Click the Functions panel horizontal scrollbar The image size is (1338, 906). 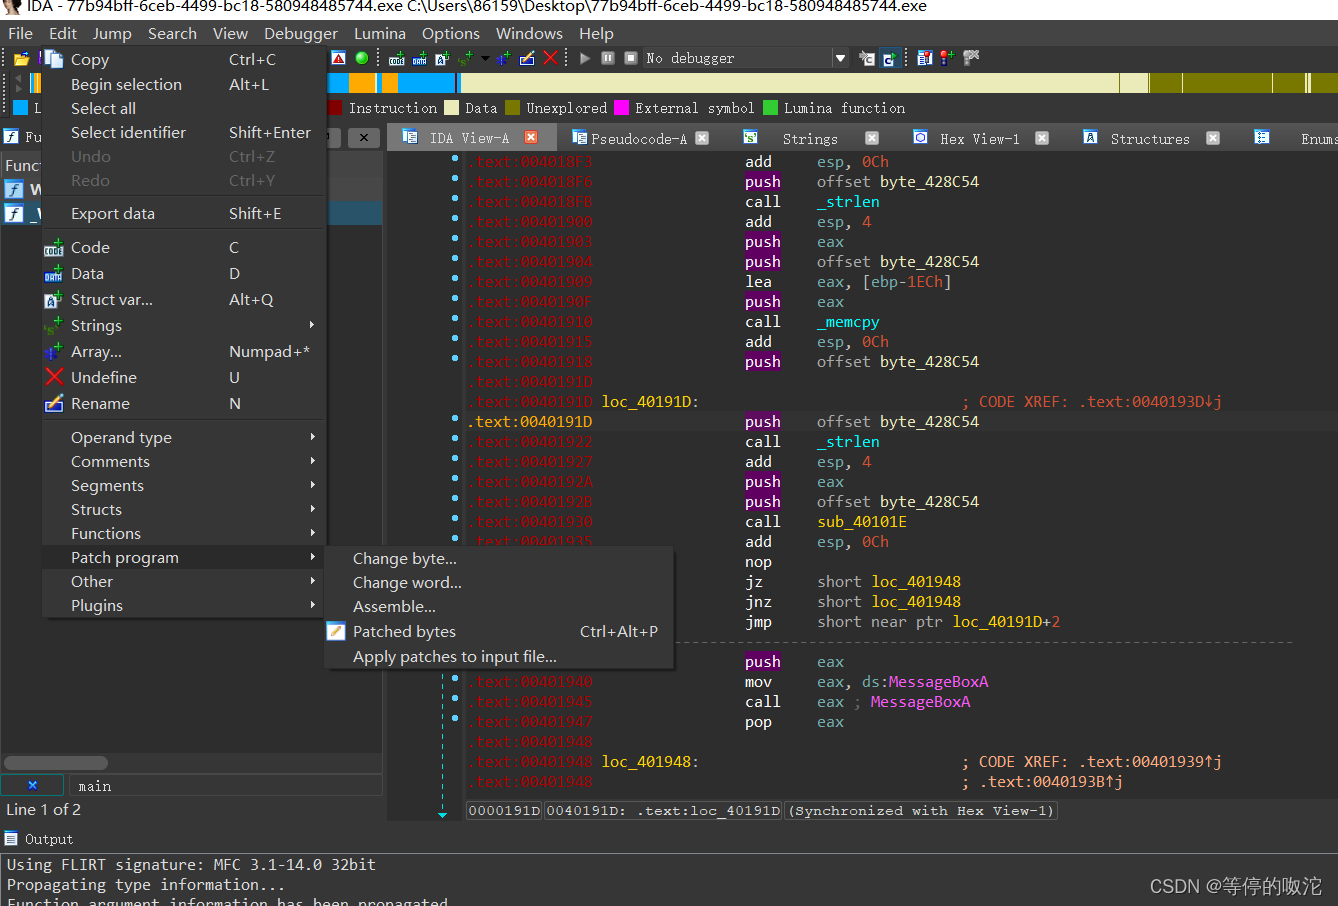tap(56, 763)
